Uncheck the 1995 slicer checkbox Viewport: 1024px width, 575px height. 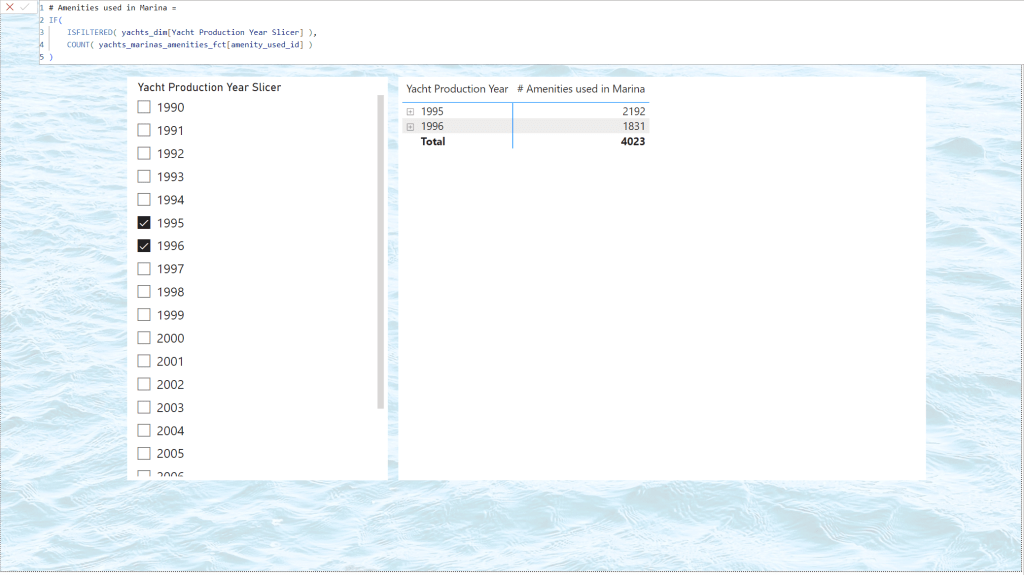144,223
